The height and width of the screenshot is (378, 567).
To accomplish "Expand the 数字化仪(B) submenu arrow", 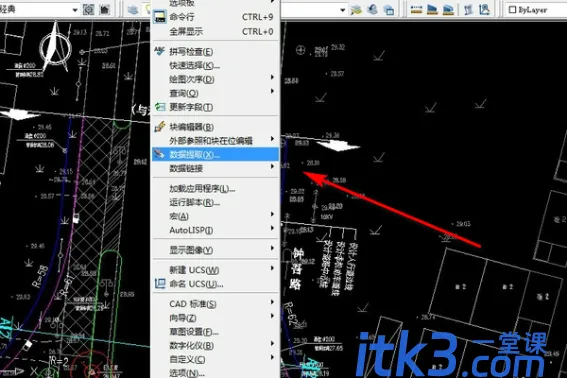I will 272,343.
